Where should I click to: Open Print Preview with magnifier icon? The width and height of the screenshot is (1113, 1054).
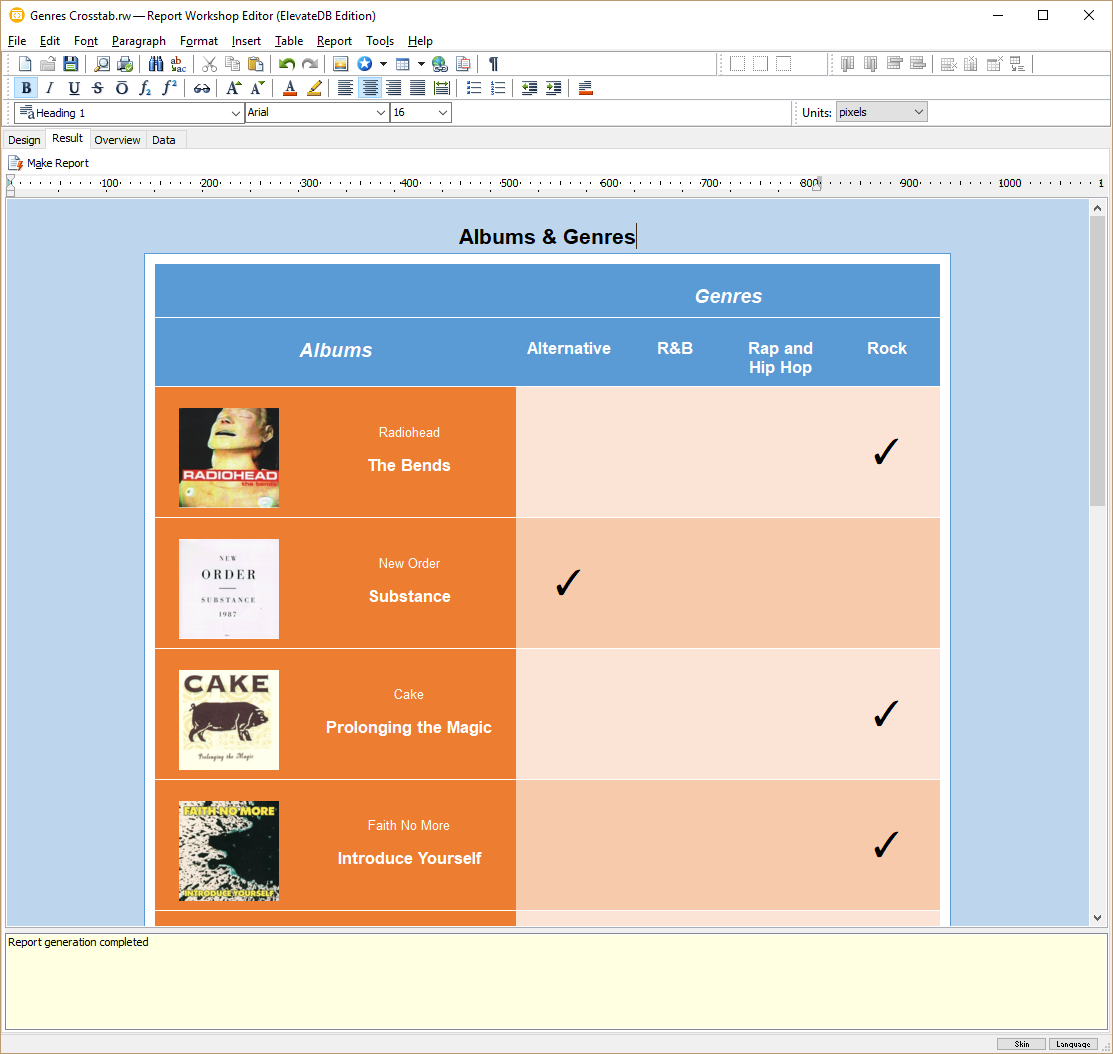(x=101, y=64)
